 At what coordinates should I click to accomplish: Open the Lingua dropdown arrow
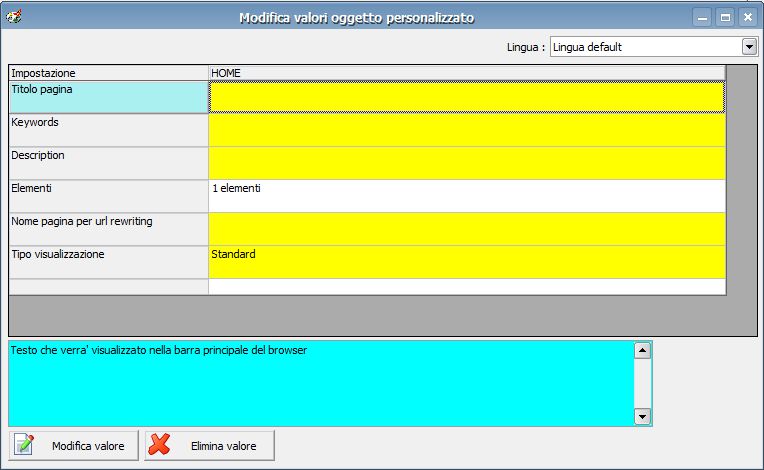pyautogui.click(x=749, y=47)
